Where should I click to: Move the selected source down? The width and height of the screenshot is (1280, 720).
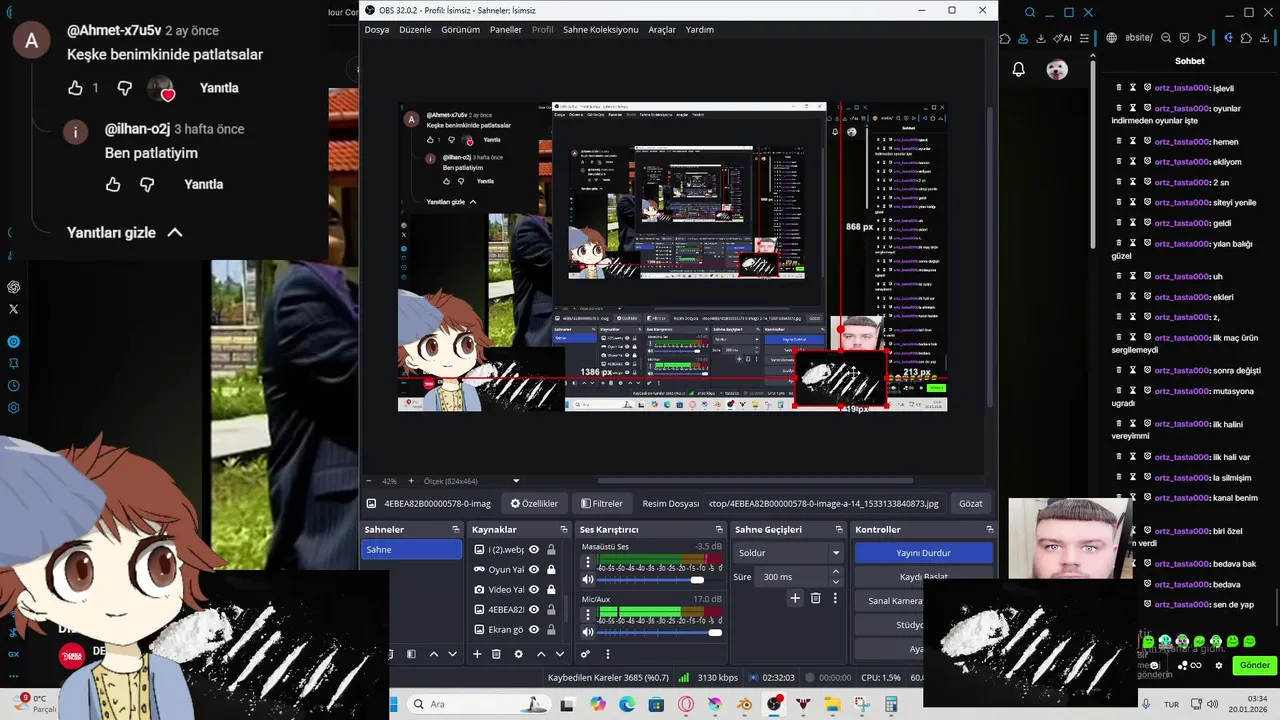(560, 654)
